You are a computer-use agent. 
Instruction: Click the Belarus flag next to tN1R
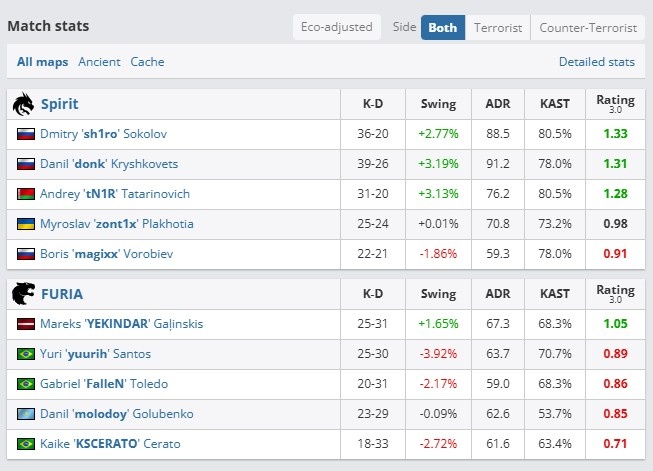click(x=26, y=194)
